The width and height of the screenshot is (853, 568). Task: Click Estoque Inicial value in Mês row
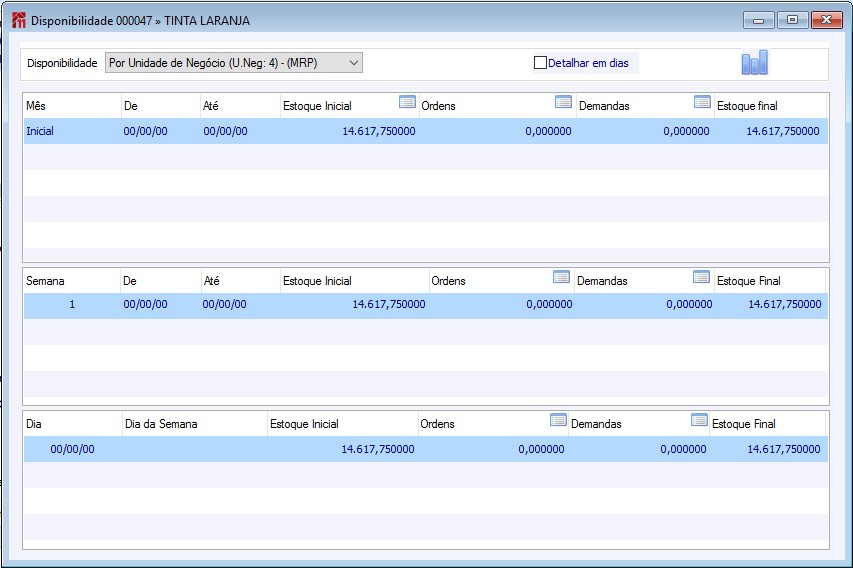pyautogui.click(x=379, y=131)
